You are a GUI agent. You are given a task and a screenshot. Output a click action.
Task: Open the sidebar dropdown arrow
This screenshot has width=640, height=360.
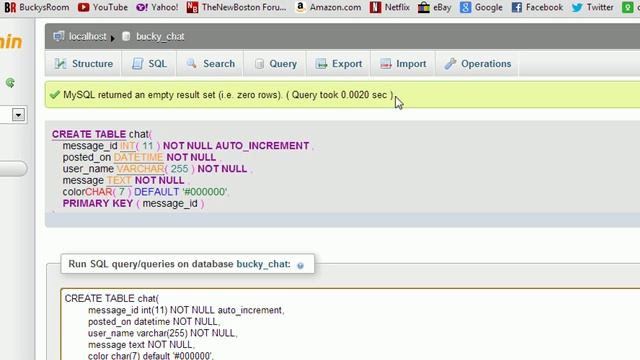tap(18, 115)
